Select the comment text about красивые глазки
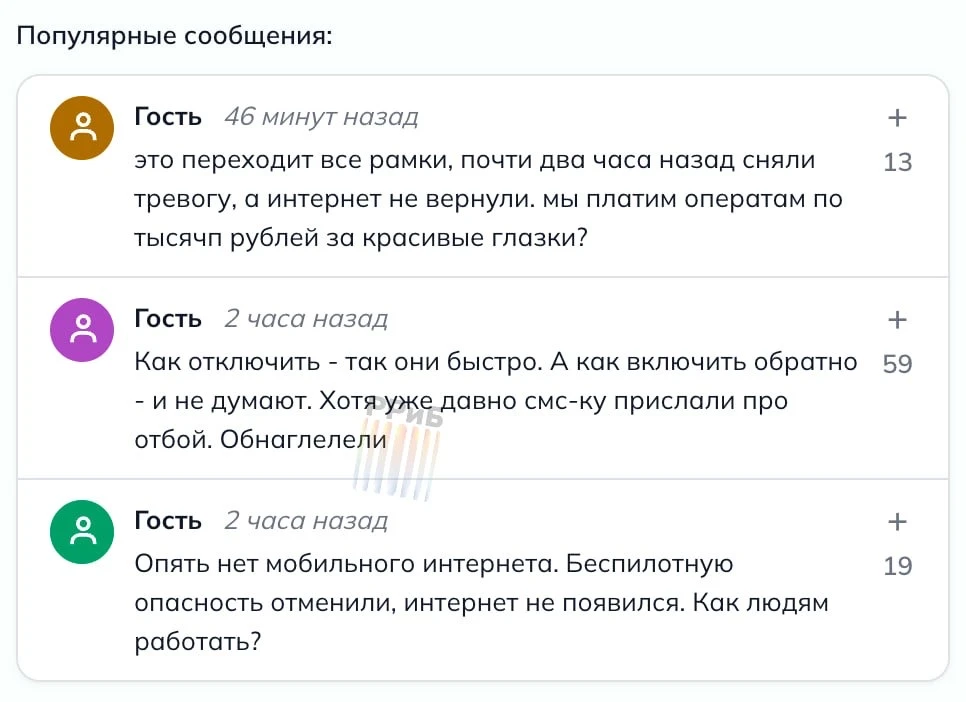This screenshot has height=702, width=966. pos(489,199)
